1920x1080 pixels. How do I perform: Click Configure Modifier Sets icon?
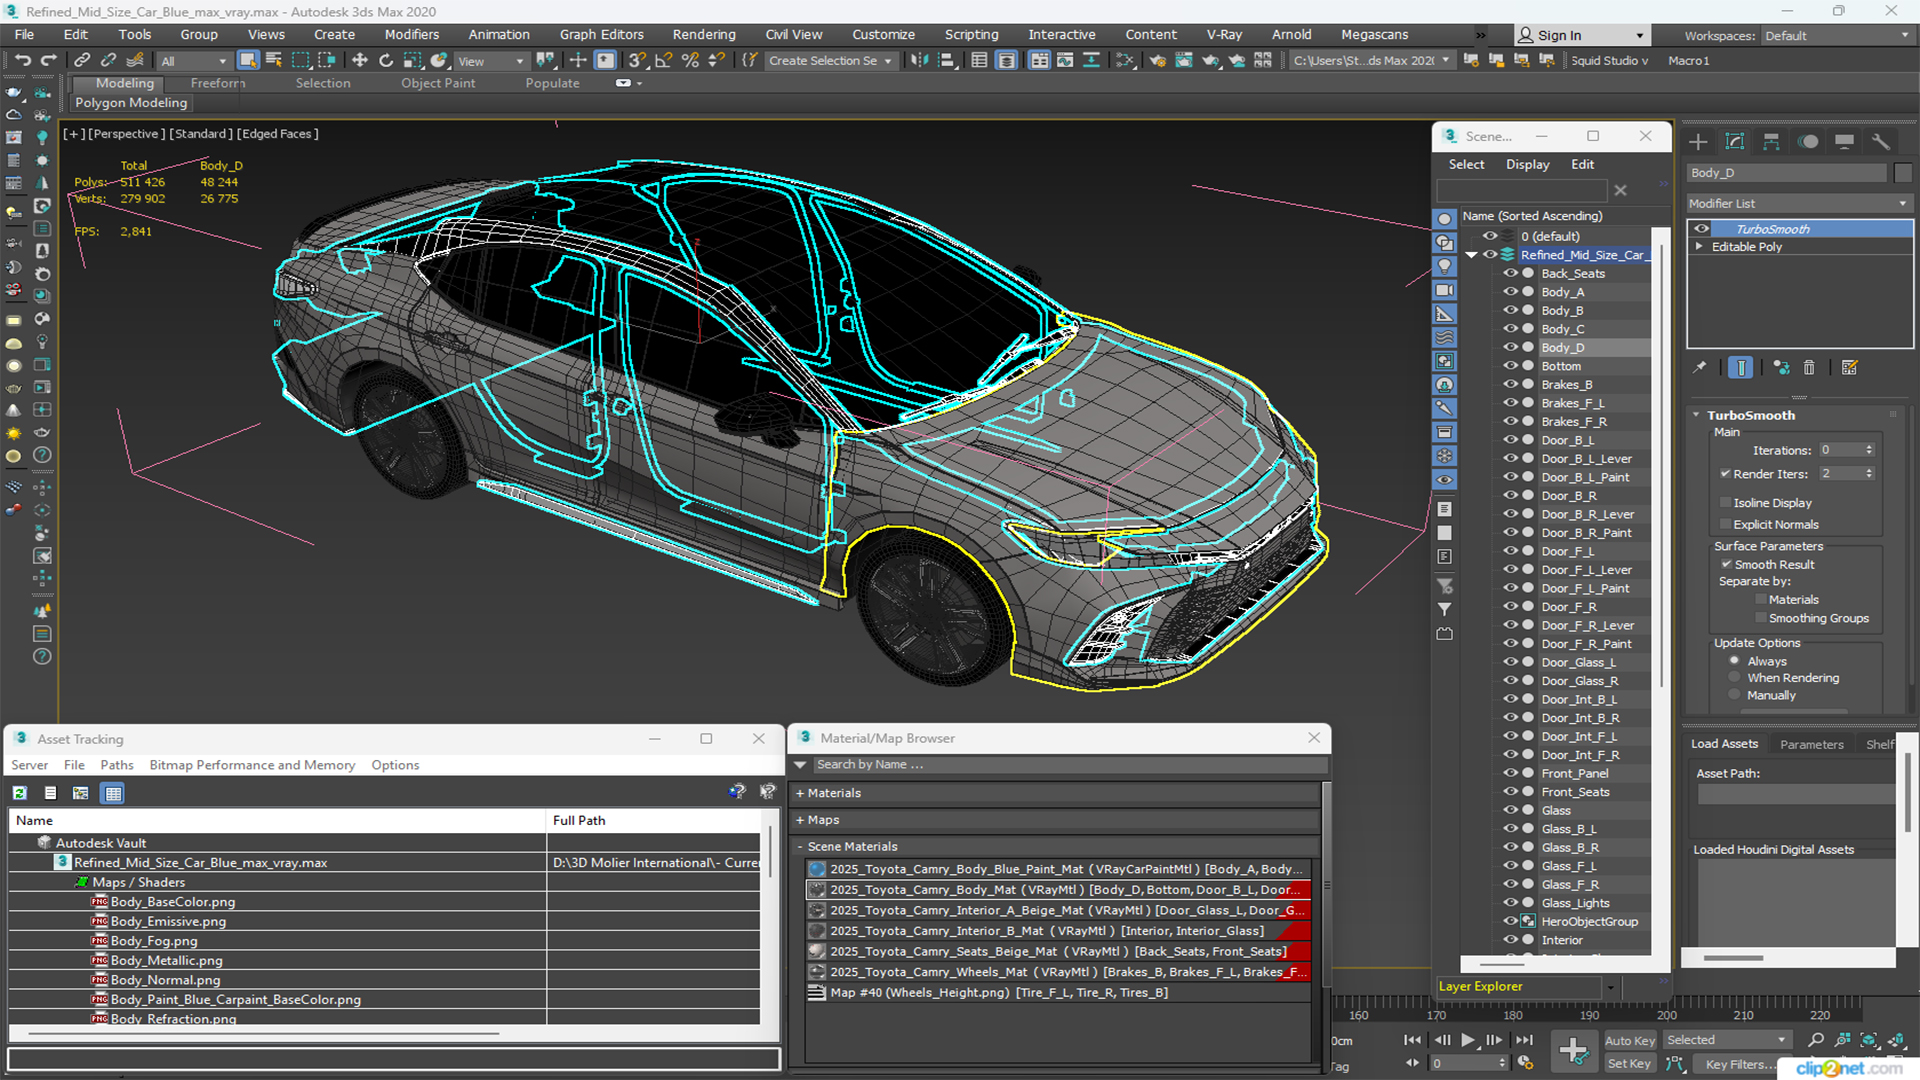pyautogui.click(x=1850, y=368)
